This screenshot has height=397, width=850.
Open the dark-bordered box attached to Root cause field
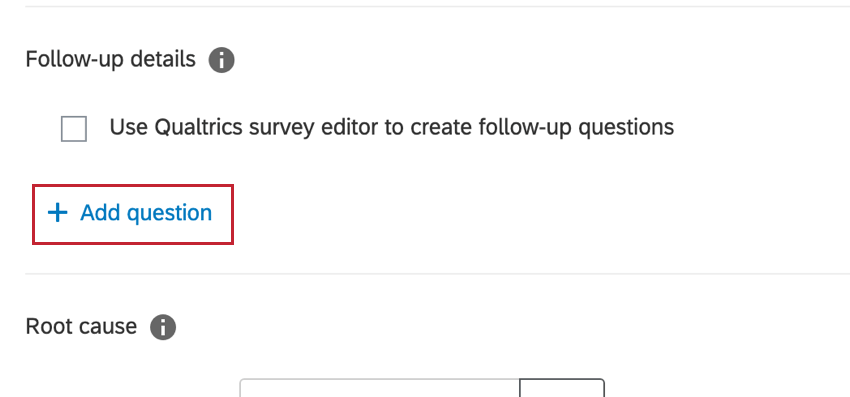562,388
